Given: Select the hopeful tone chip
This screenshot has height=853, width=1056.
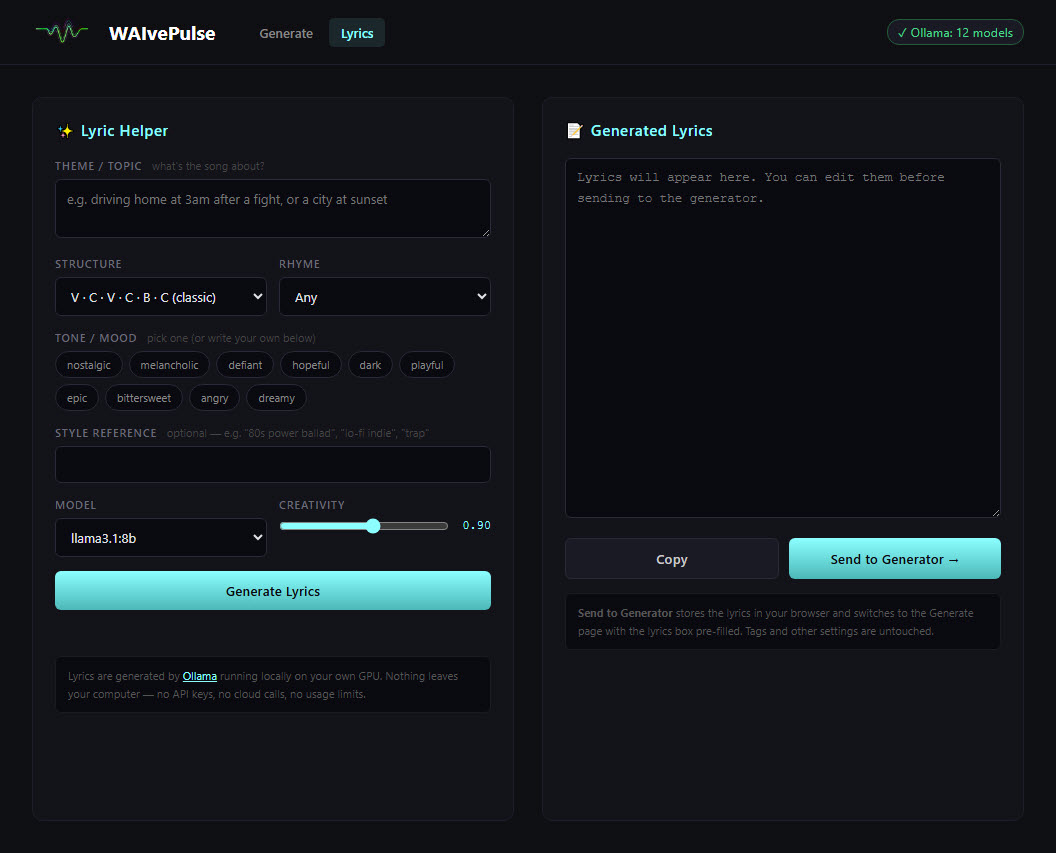Looking at the screenshot, I should coord(310,365).
